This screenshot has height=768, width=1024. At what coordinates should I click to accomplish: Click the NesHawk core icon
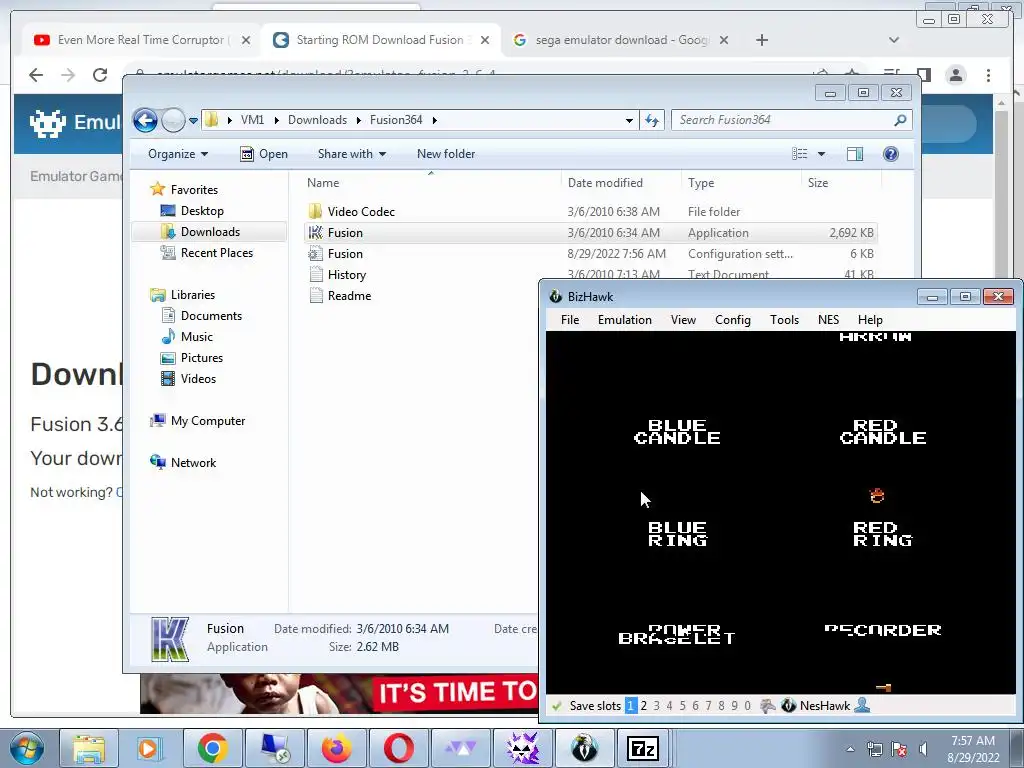coord(788,705)
